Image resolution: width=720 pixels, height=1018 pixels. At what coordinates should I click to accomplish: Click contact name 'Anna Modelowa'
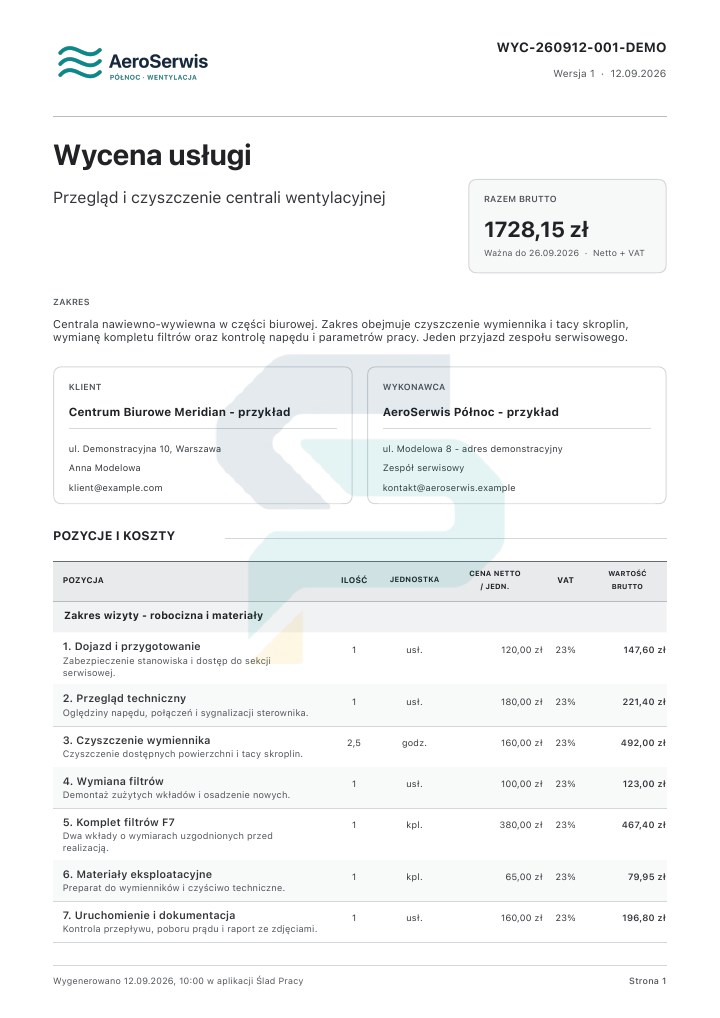click(x=105, y=467)
